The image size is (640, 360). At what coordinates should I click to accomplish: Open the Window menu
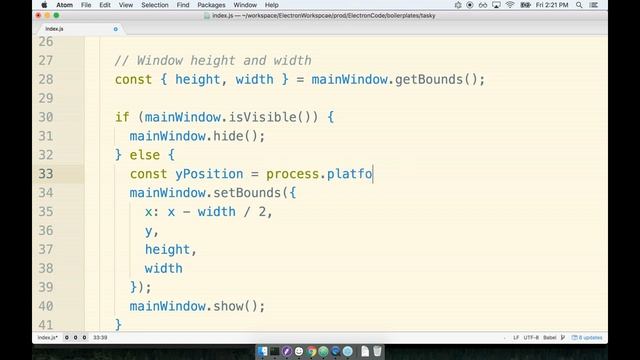(x=245, y=5)
